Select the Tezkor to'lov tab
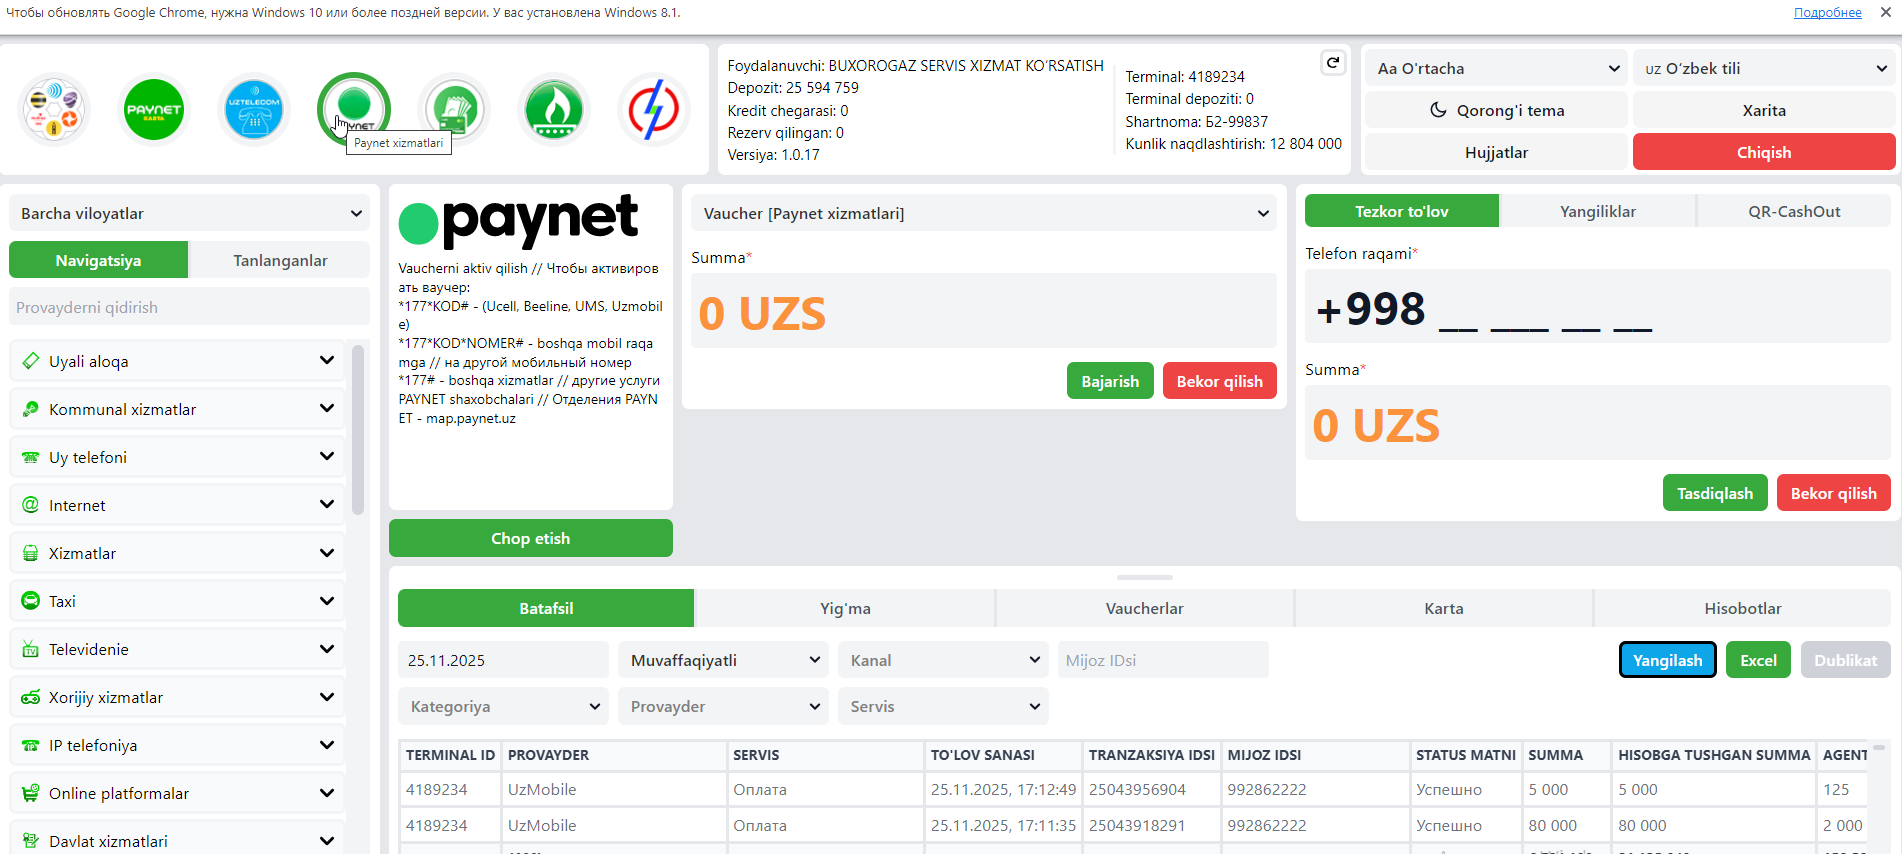The height and width of the screenshot is (854, 1902). coord(1402,211)
